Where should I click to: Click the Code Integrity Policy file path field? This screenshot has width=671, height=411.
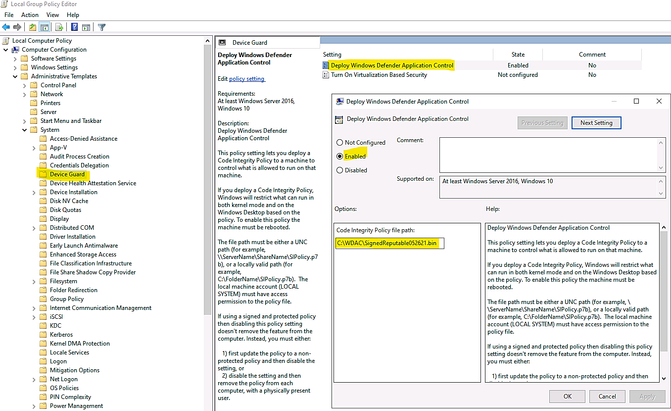coord(389,243)
